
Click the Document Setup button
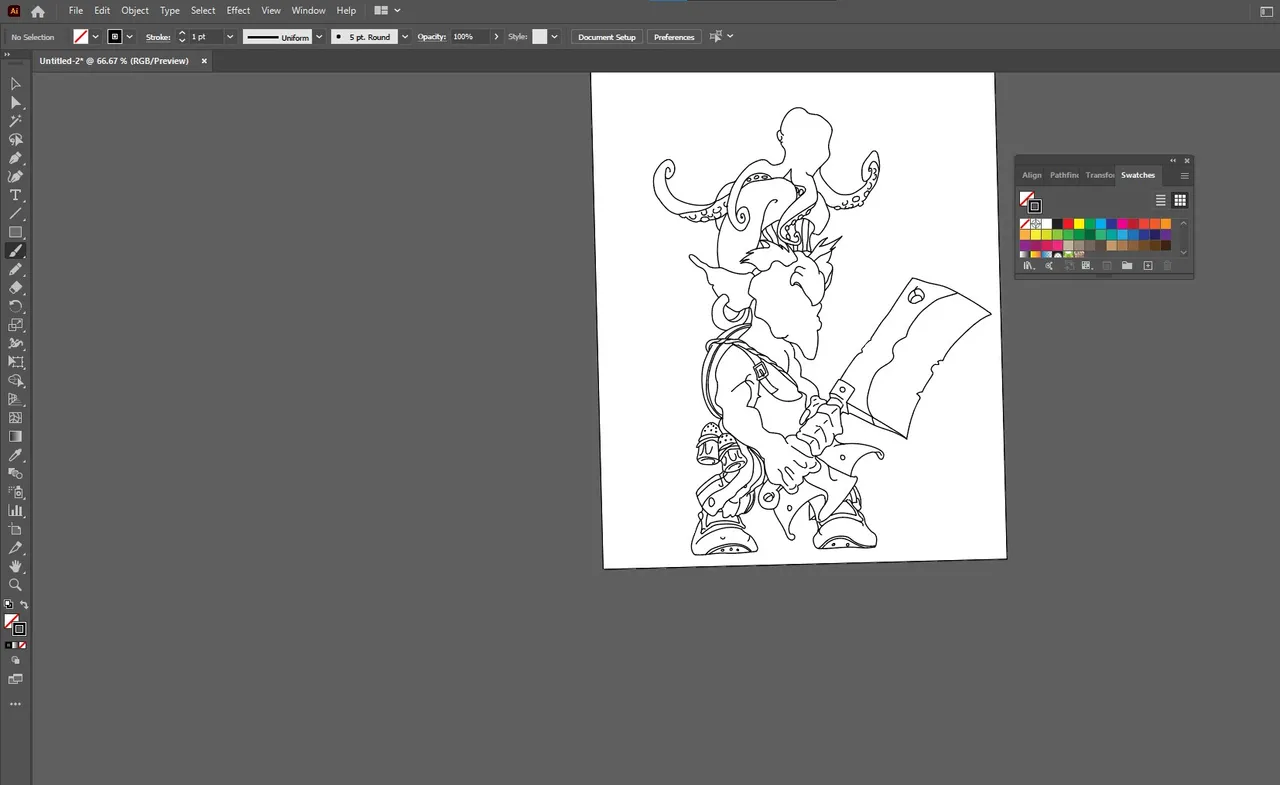pyautogui.click(x=607, y=37)
